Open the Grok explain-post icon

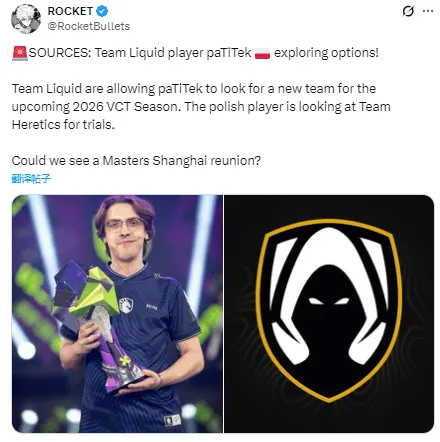coord(408,11)
